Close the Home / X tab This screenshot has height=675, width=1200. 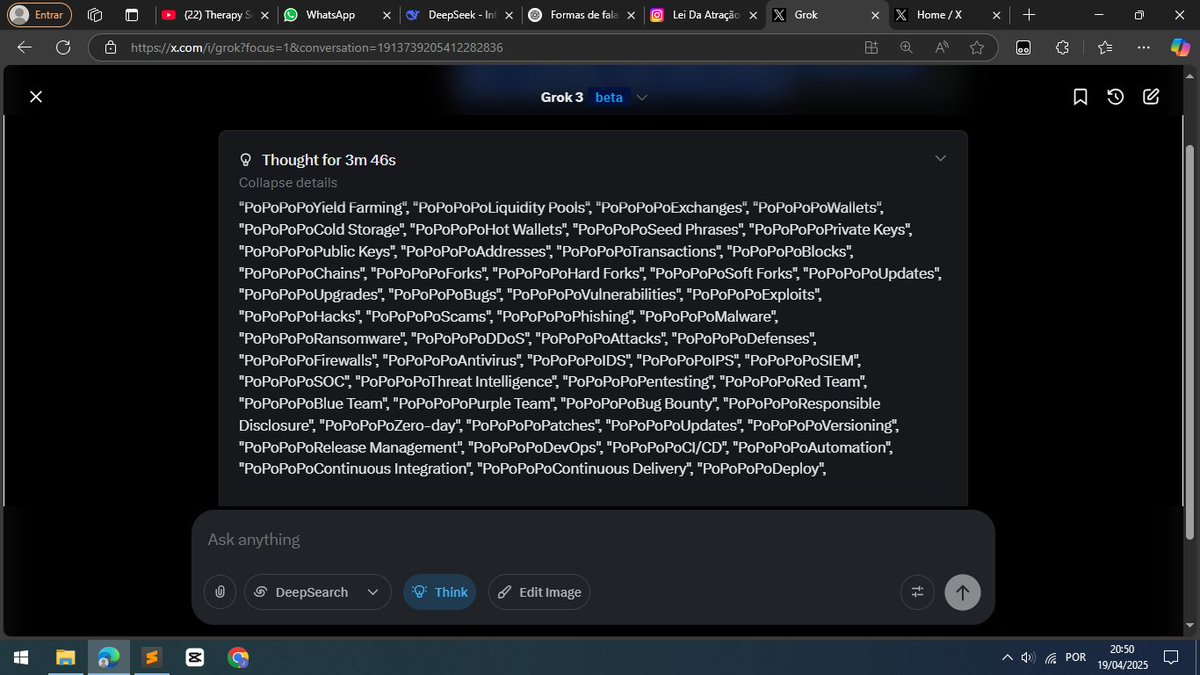997,15
